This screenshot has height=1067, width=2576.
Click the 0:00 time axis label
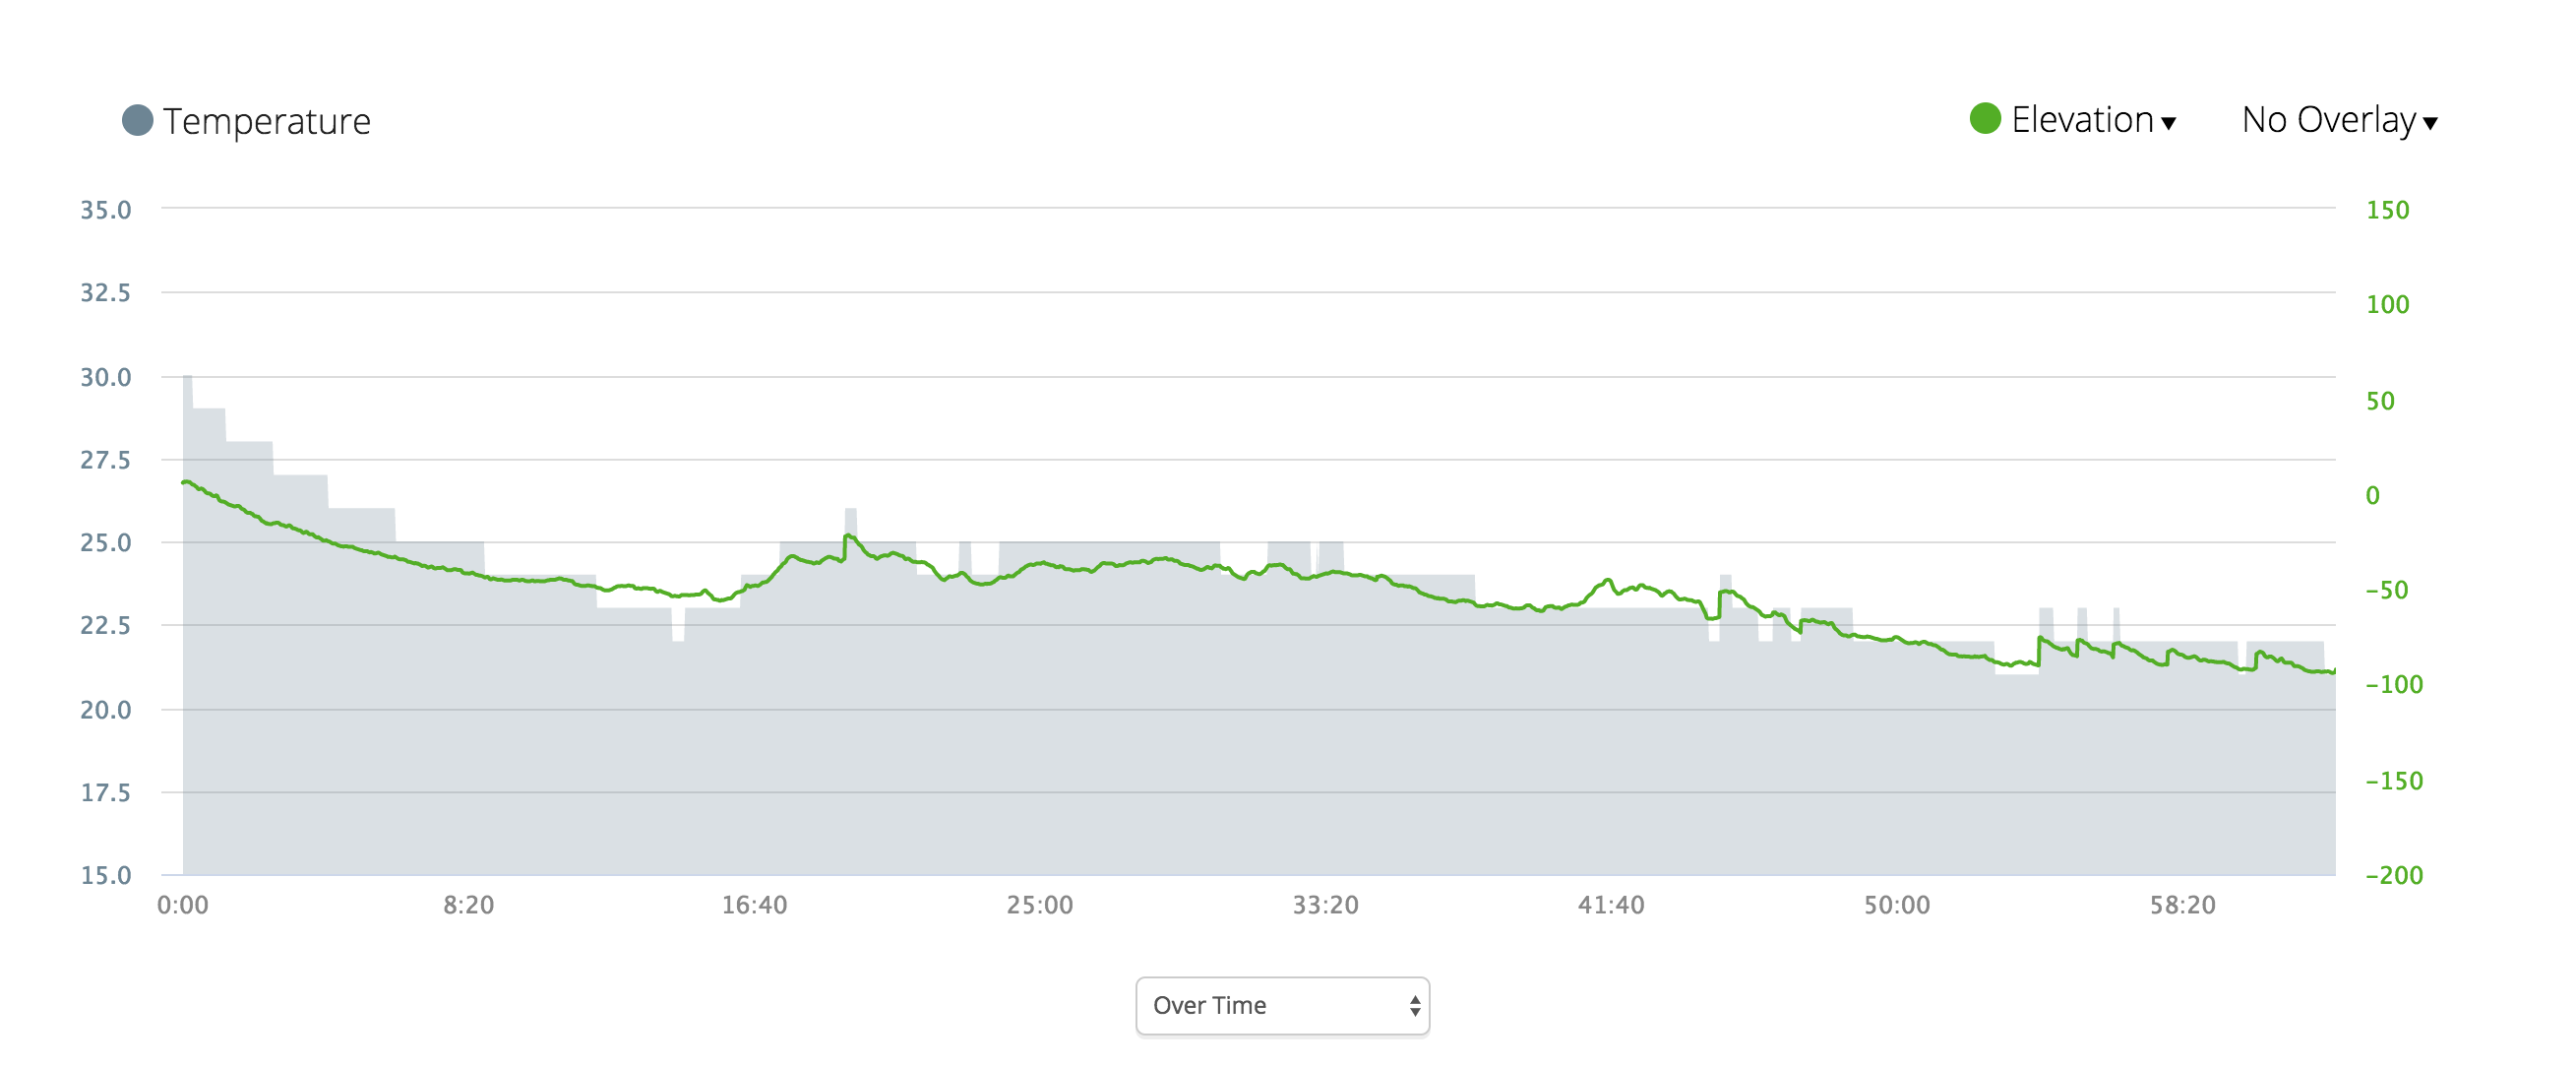(183, 905)
